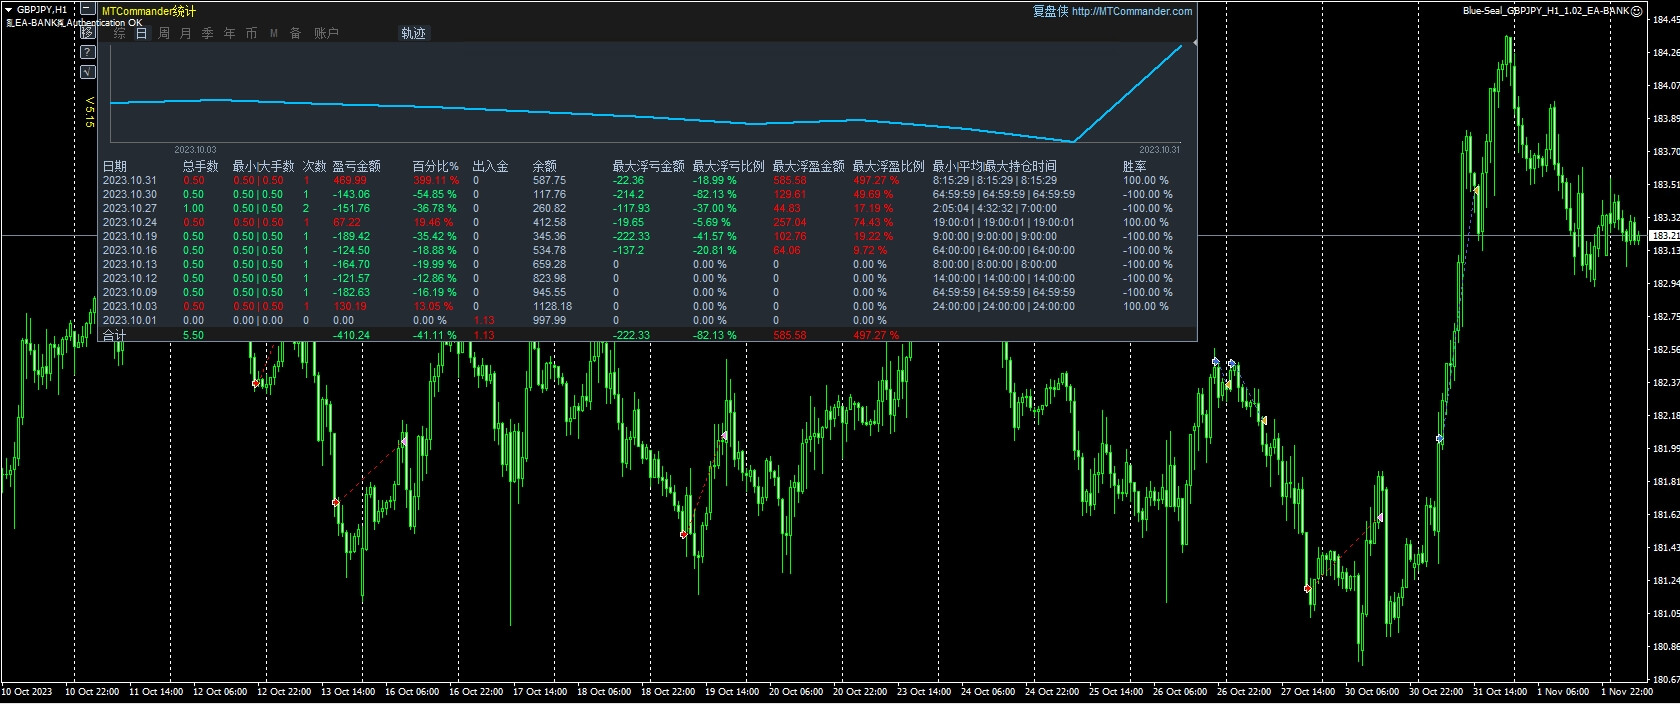Click the 183.21 current price label
This screenshot has height=705, width=1680.
[1663, 236]
